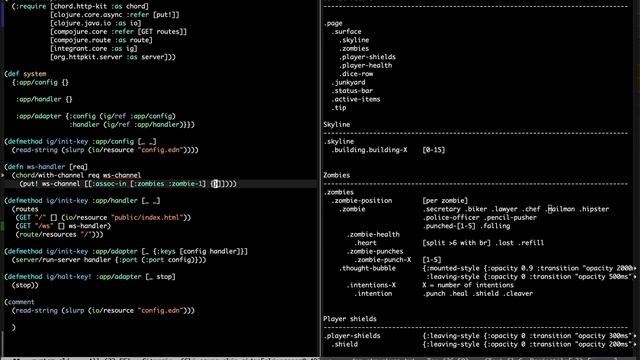Click ".intention" entry

[x=373, y=293]
